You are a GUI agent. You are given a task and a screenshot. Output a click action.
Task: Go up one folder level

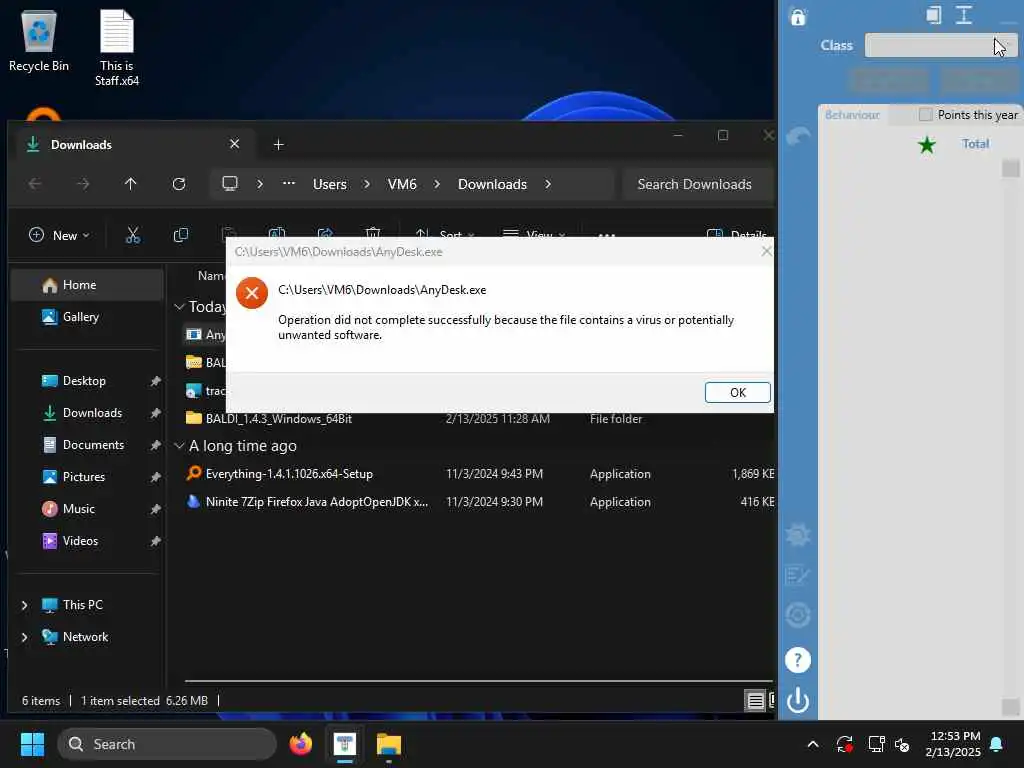click(x=131, y=184)
